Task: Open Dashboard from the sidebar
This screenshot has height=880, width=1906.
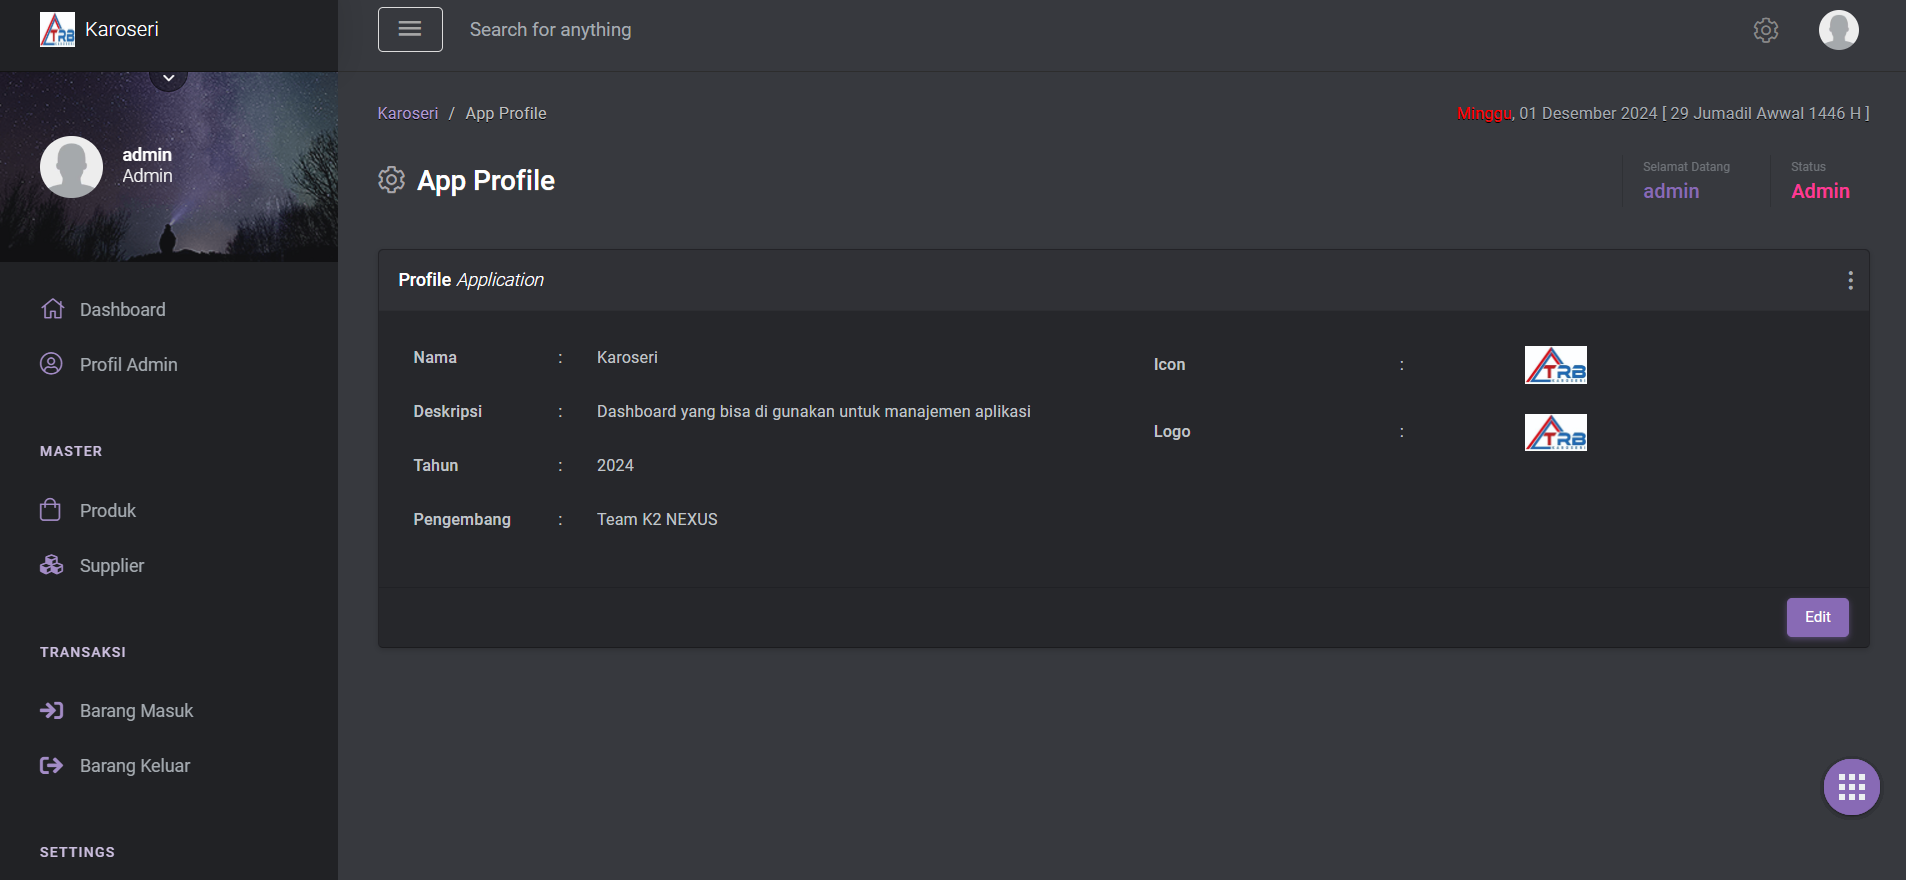Action: 122,310
